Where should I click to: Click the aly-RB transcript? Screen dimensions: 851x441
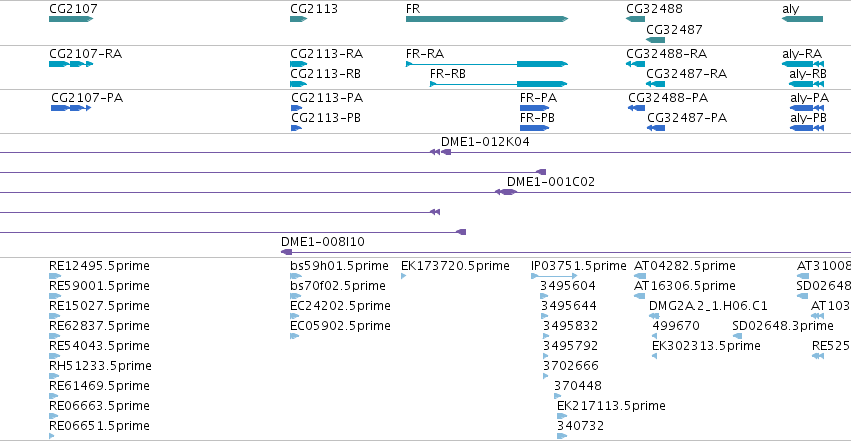tap(806, 84)
